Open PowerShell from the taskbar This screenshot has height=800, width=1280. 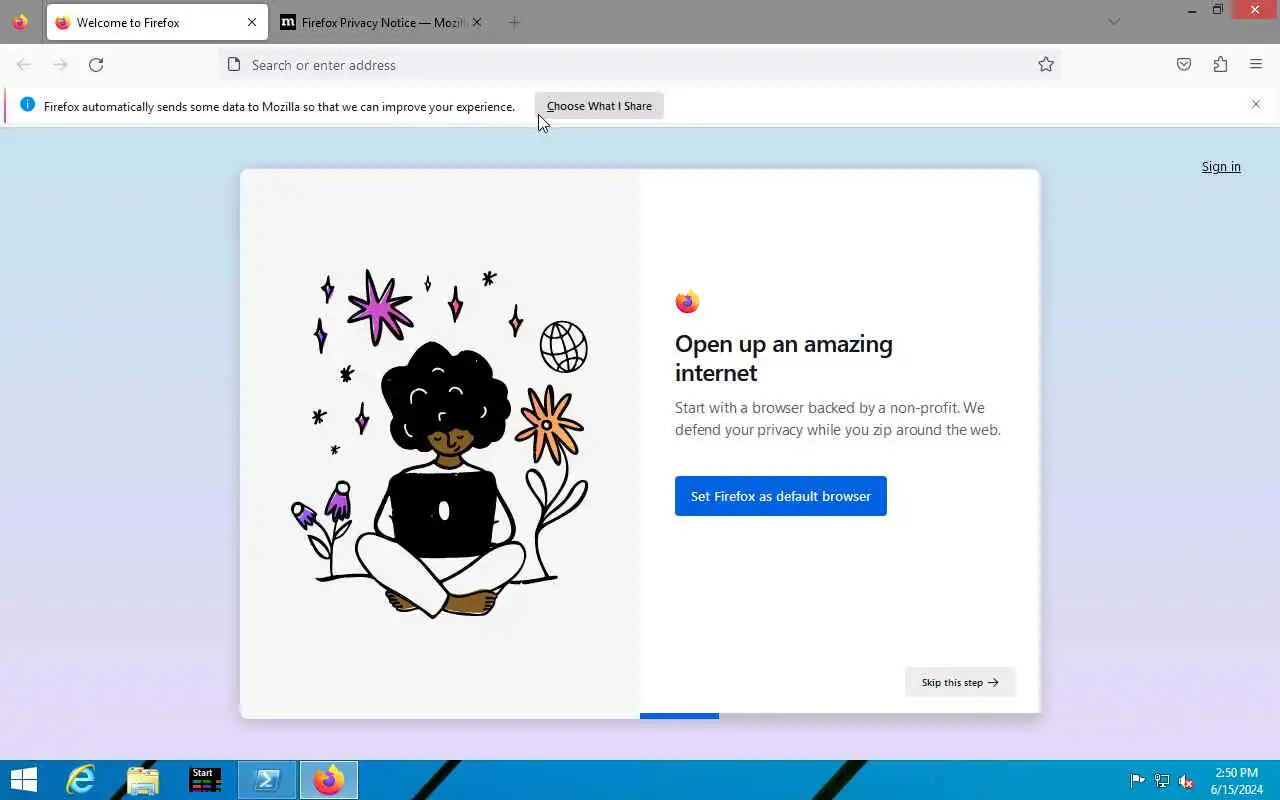[267, 780]
